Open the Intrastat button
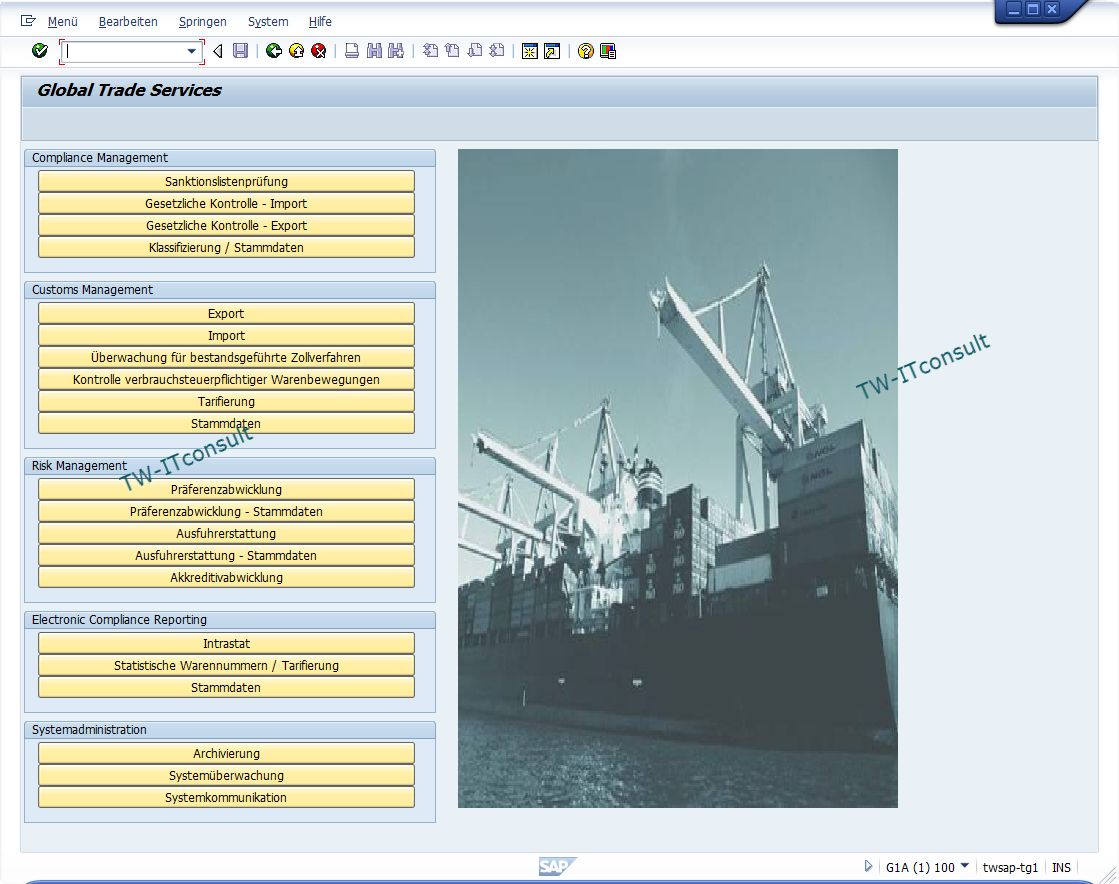This screenshot has width=1119, height=884. (x=226, y=643)
